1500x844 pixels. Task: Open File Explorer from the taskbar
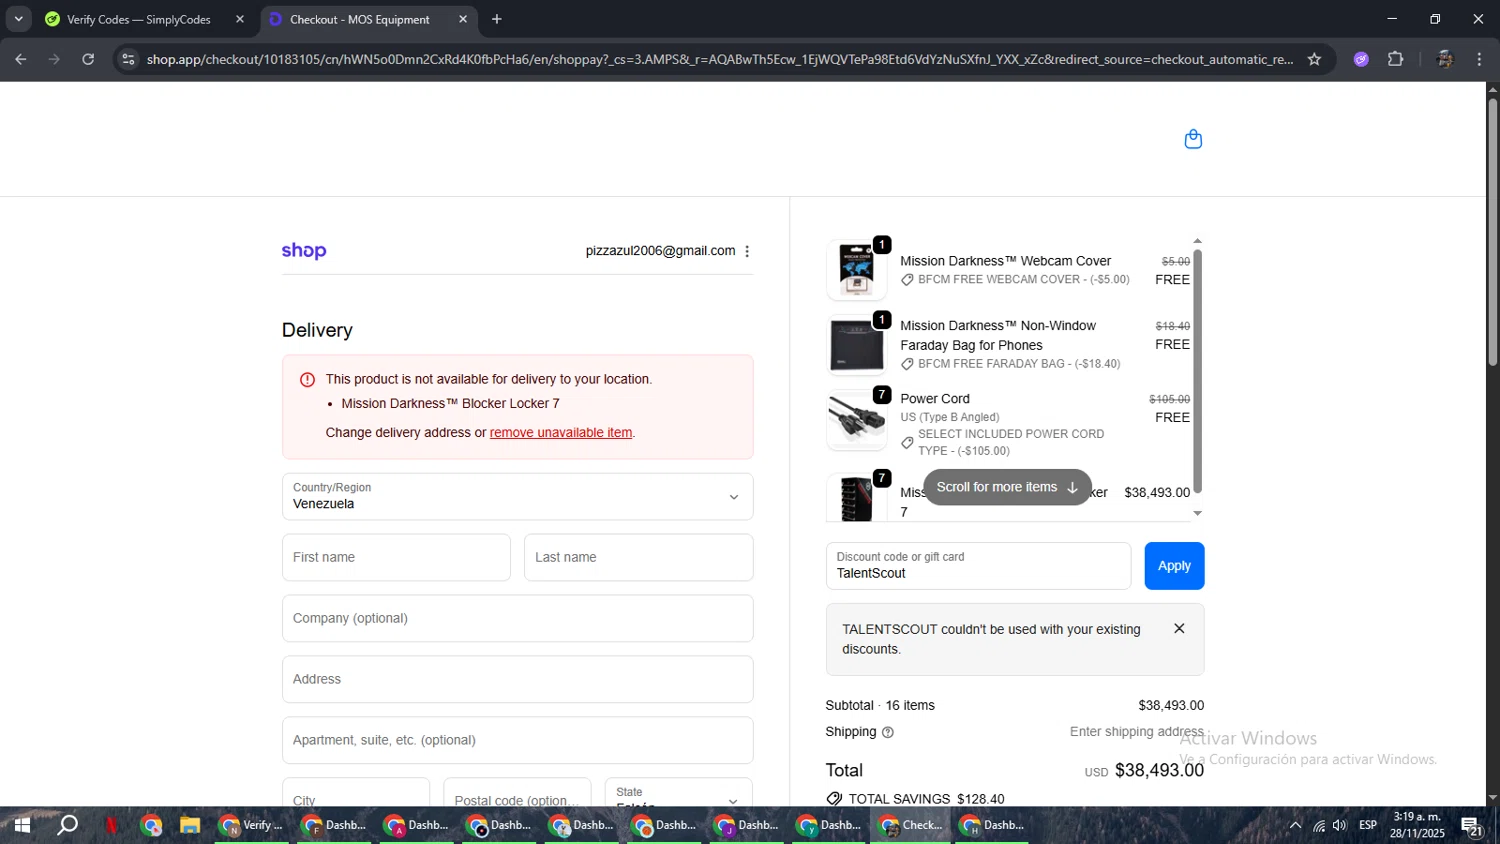tap(190, 825)
